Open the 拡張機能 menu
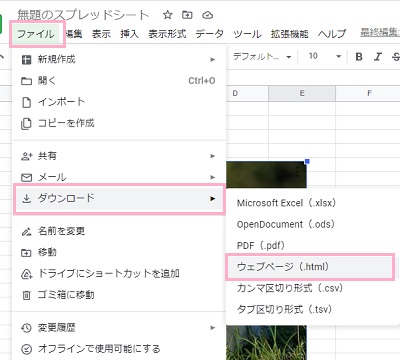The height and width of the screenshot is (360, 400). click(x=290, y=34)
